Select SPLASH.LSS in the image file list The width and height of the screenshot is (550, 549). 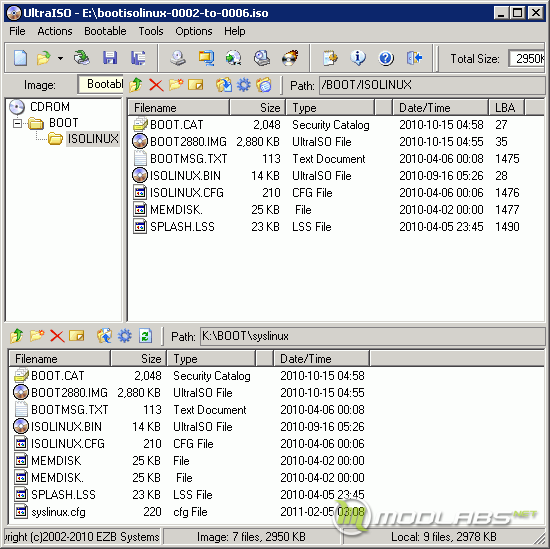click(x=182, y=227)
